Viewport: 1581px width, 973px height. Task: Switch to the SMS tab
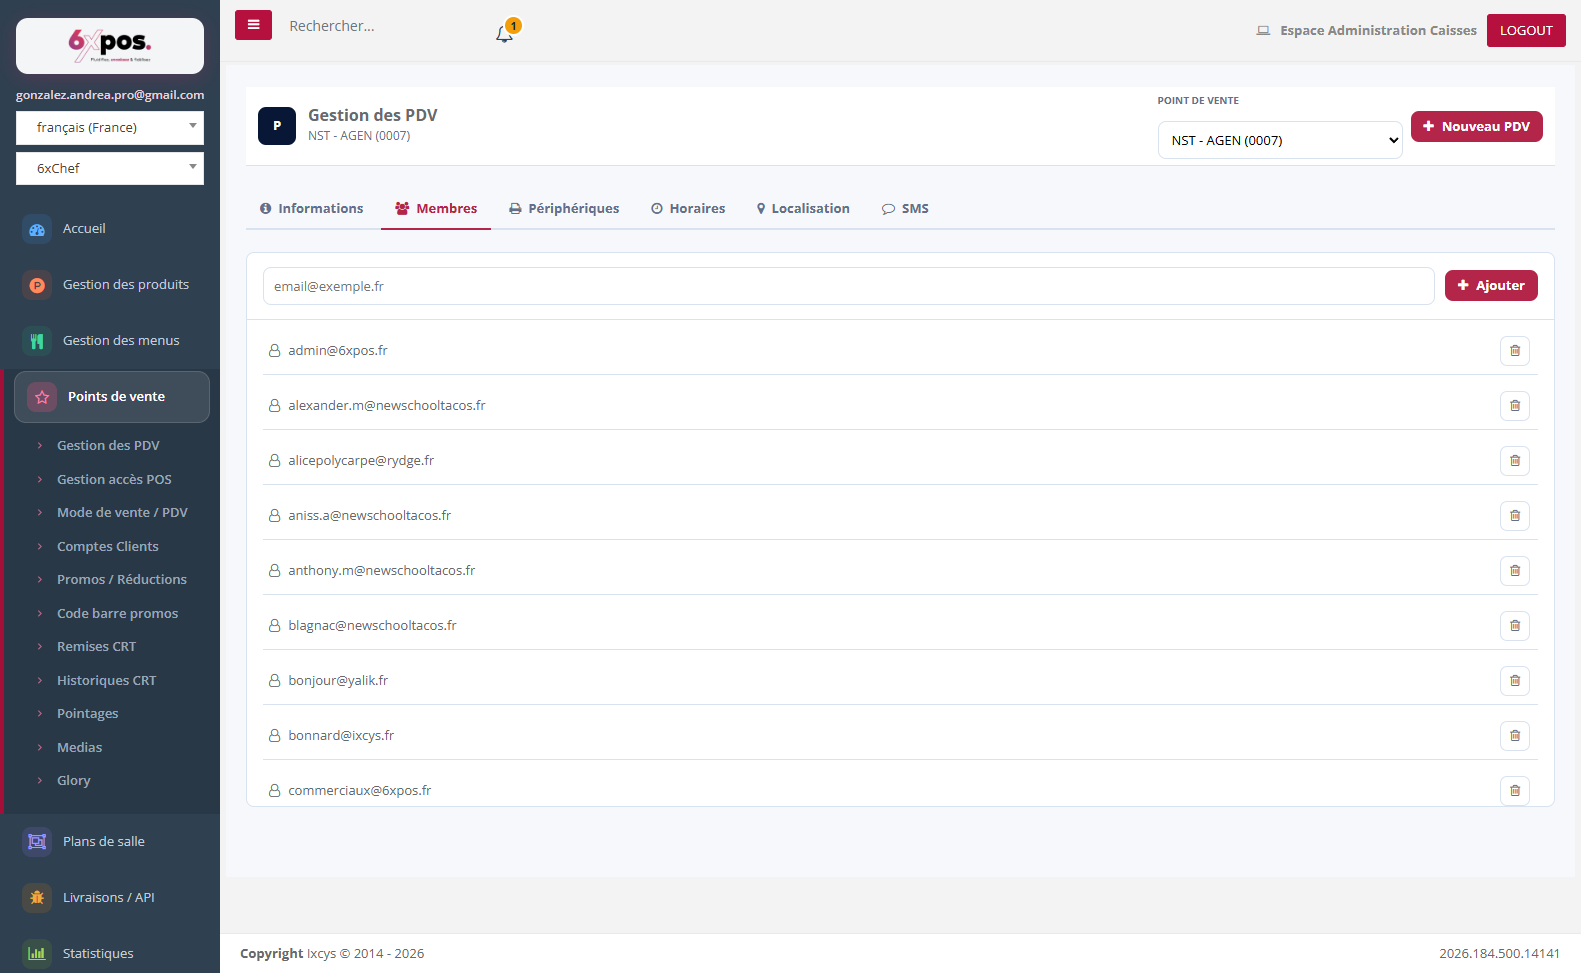tap(905, 209)
